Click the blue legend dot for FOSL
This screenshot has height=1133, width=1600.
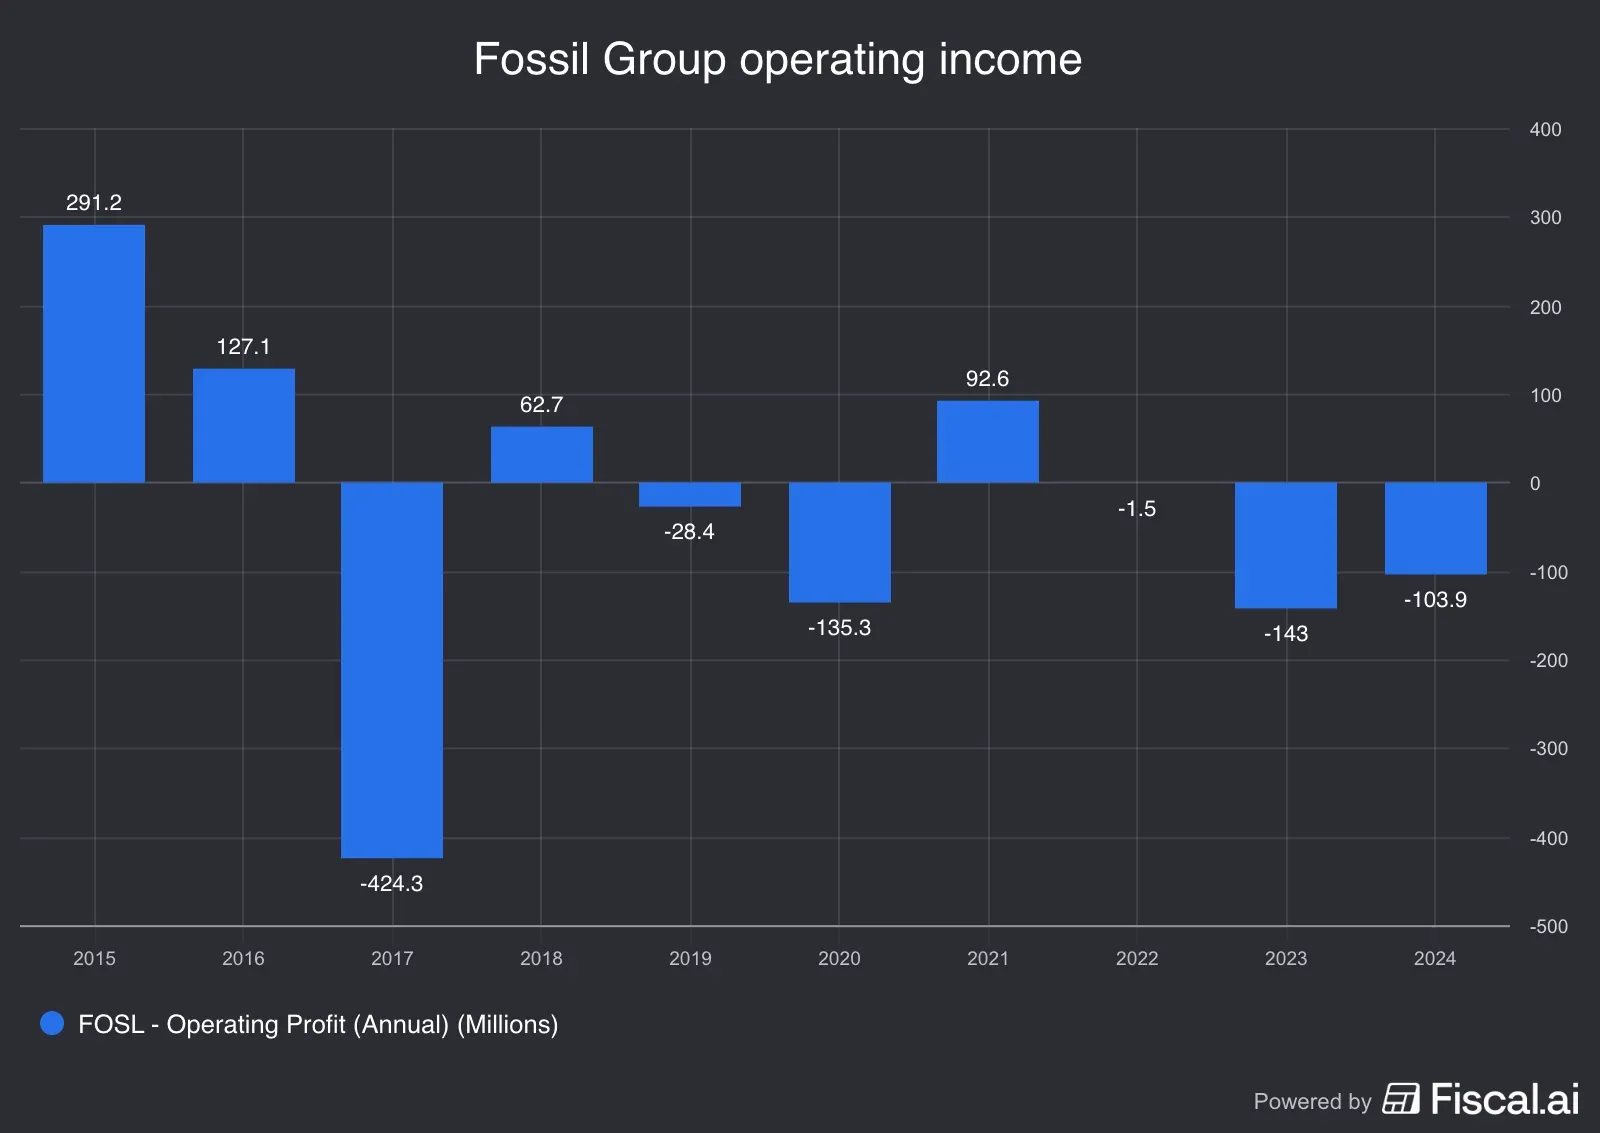click(x=52, y=1023)
